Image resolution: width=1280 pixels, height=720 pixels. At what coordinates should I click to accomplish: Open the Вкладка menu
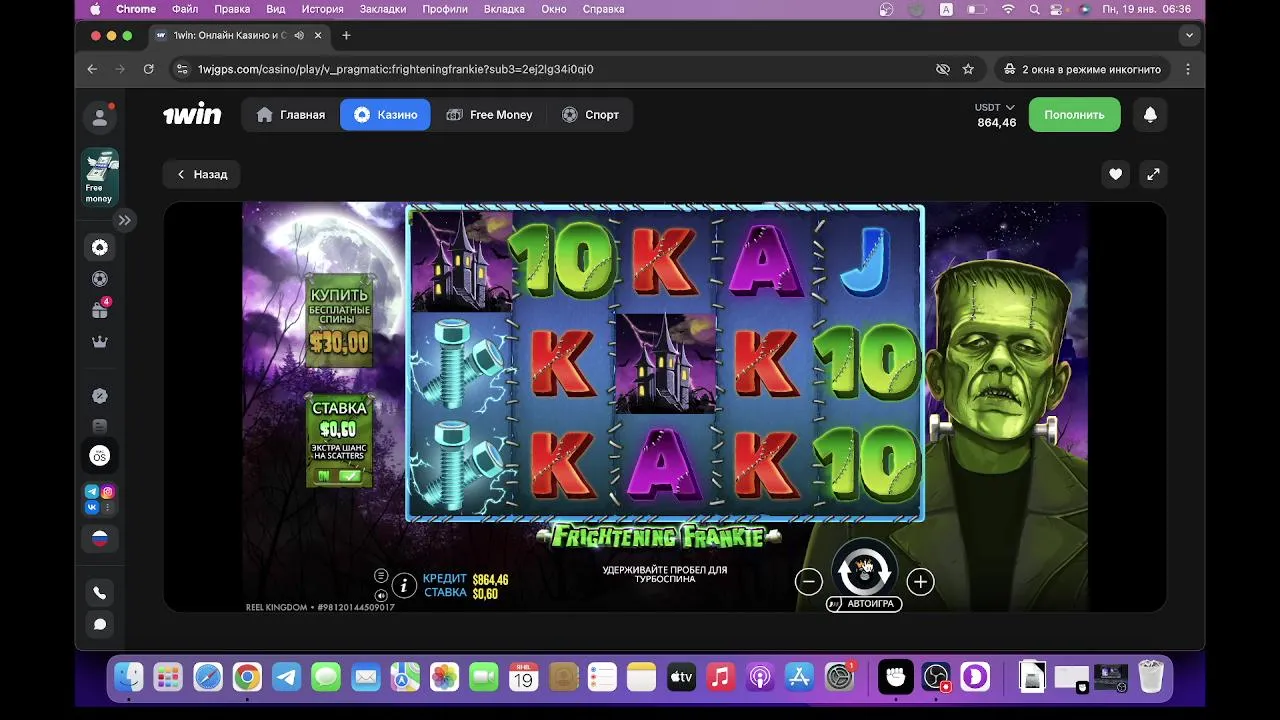(504, 9)
